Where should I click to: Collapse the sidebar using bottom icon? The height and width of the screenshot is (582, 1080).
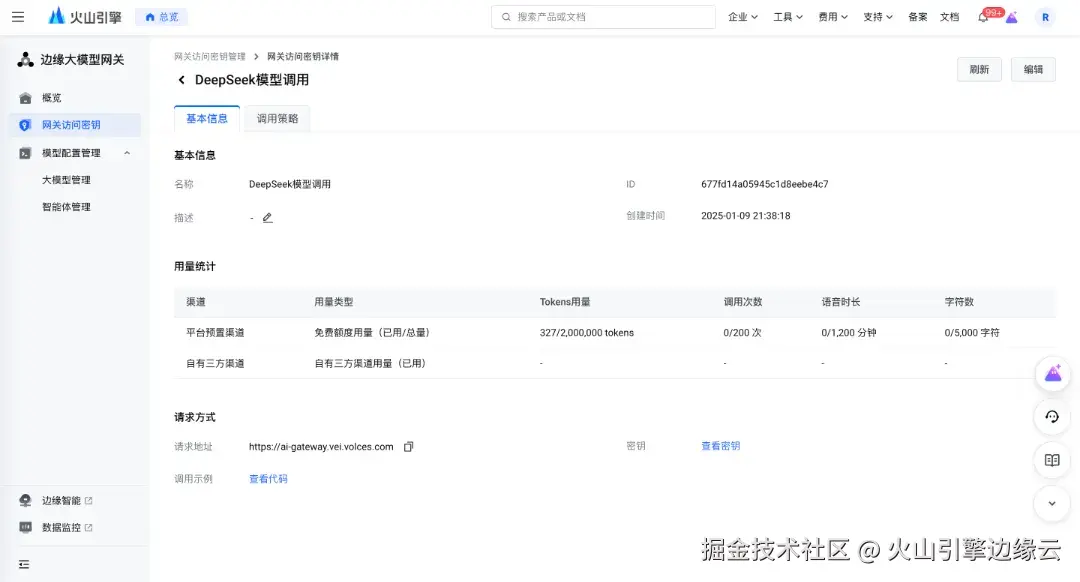pyautogui.click(x=24, y=564)
